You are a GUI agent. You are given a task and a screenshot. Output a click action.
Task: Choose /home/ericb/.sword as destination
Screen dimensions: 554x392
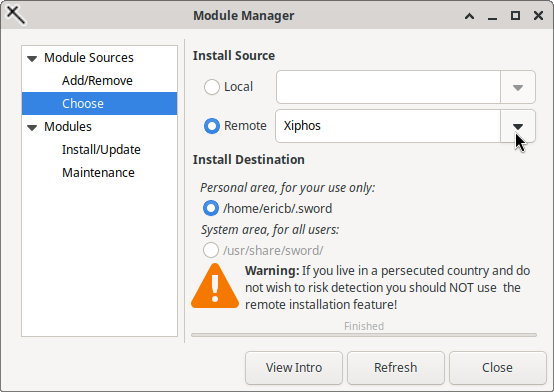211,208
